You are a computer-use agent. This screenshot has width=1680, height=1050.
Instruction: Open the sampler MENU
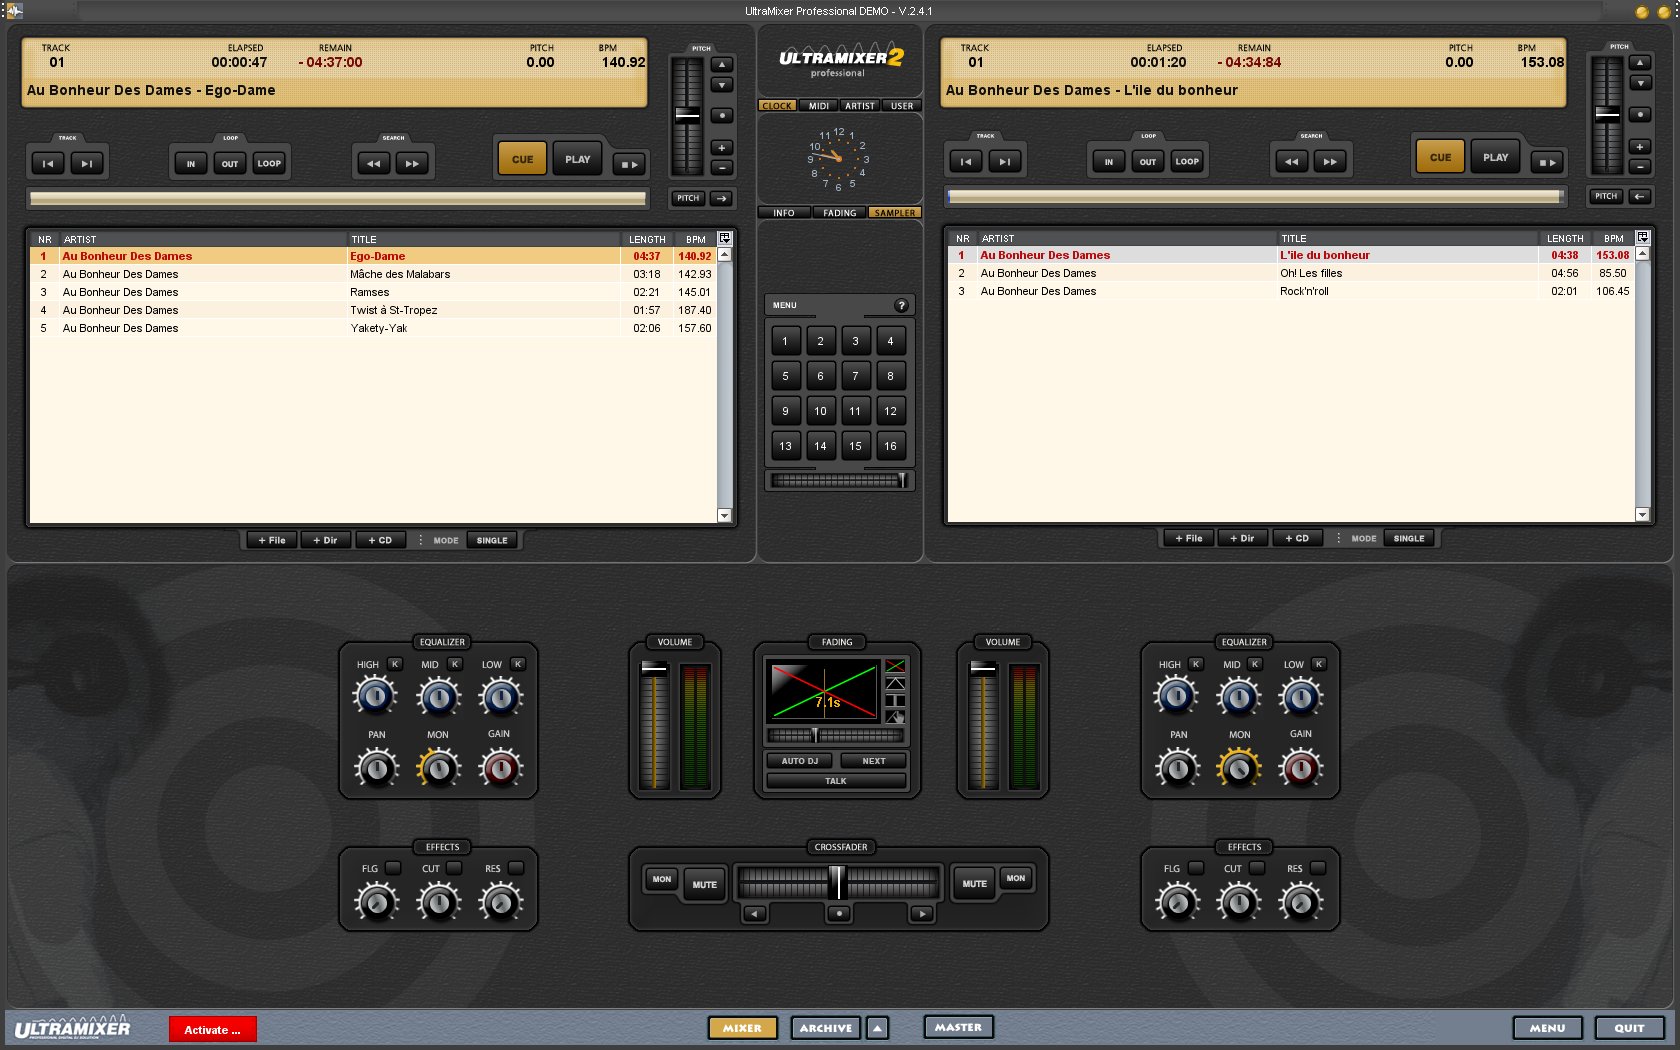[x=785, y=305]
